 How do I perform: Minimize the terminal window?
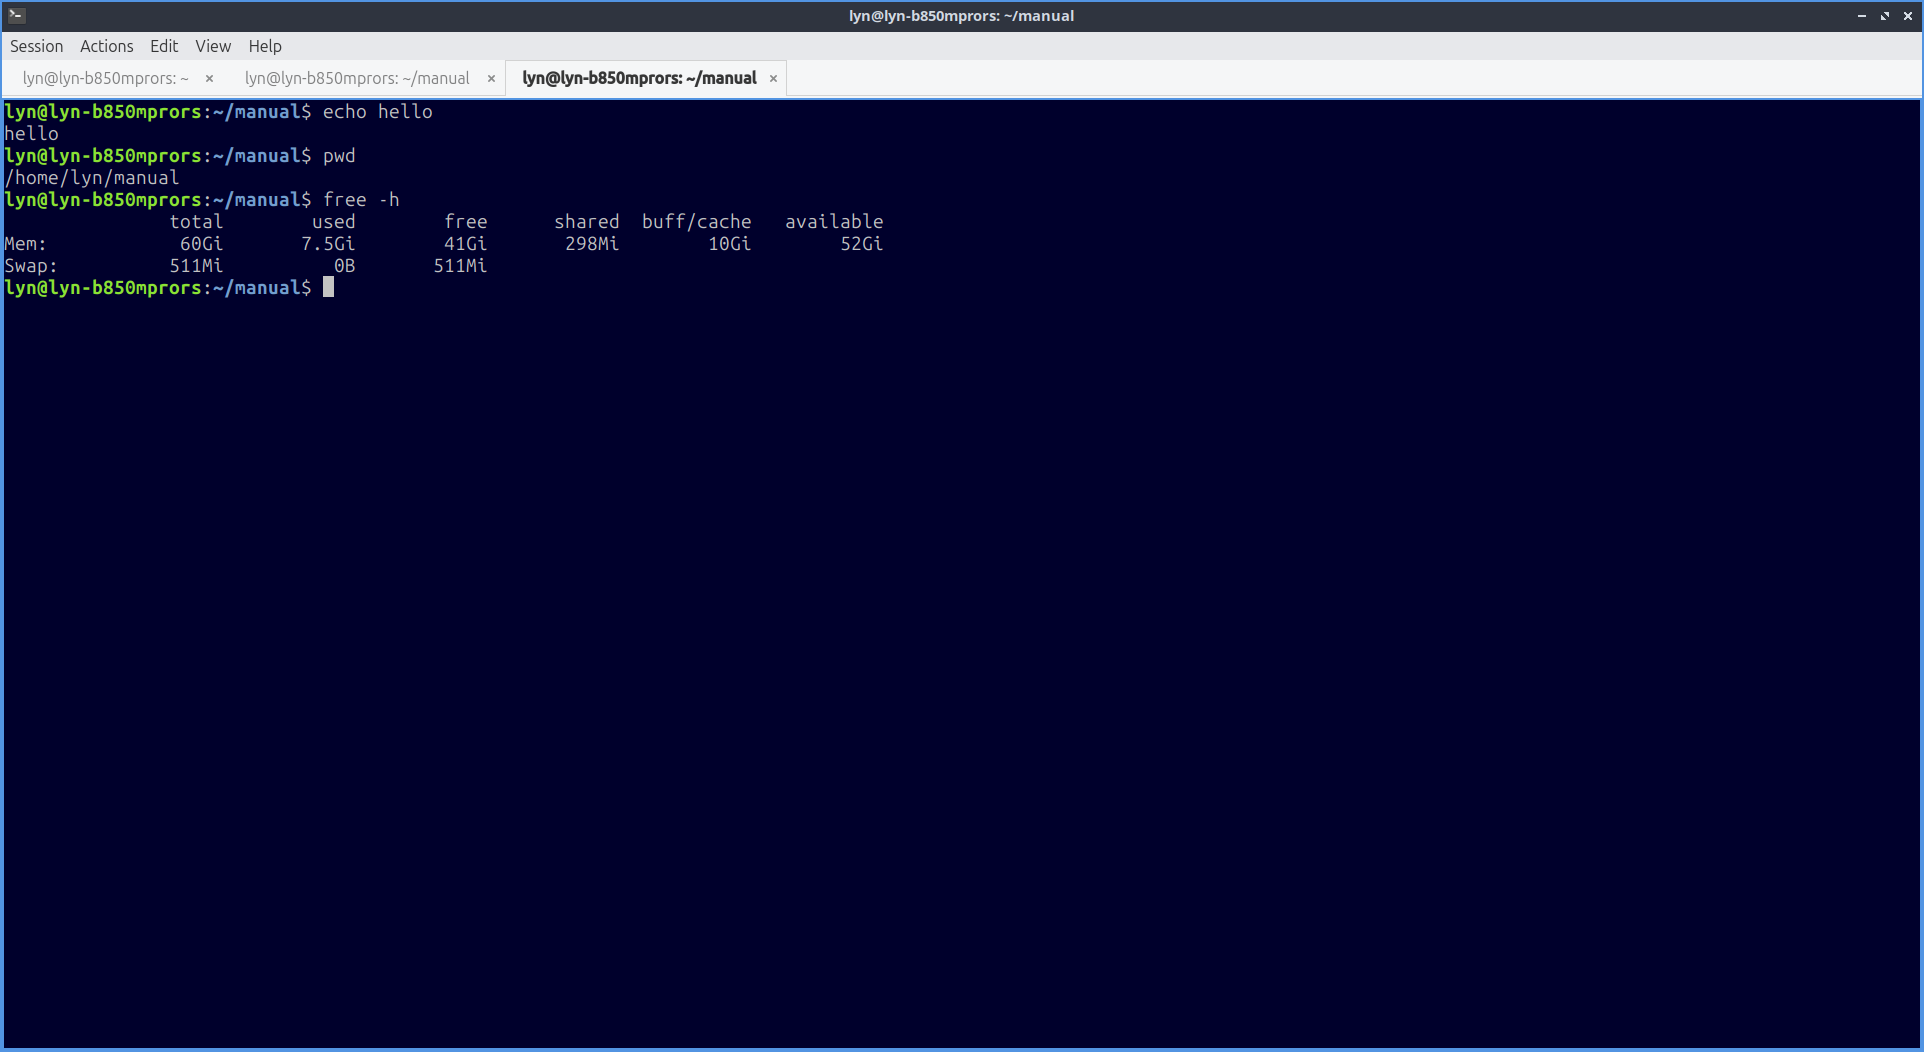pyautogui.click(x=1861, y=16)
